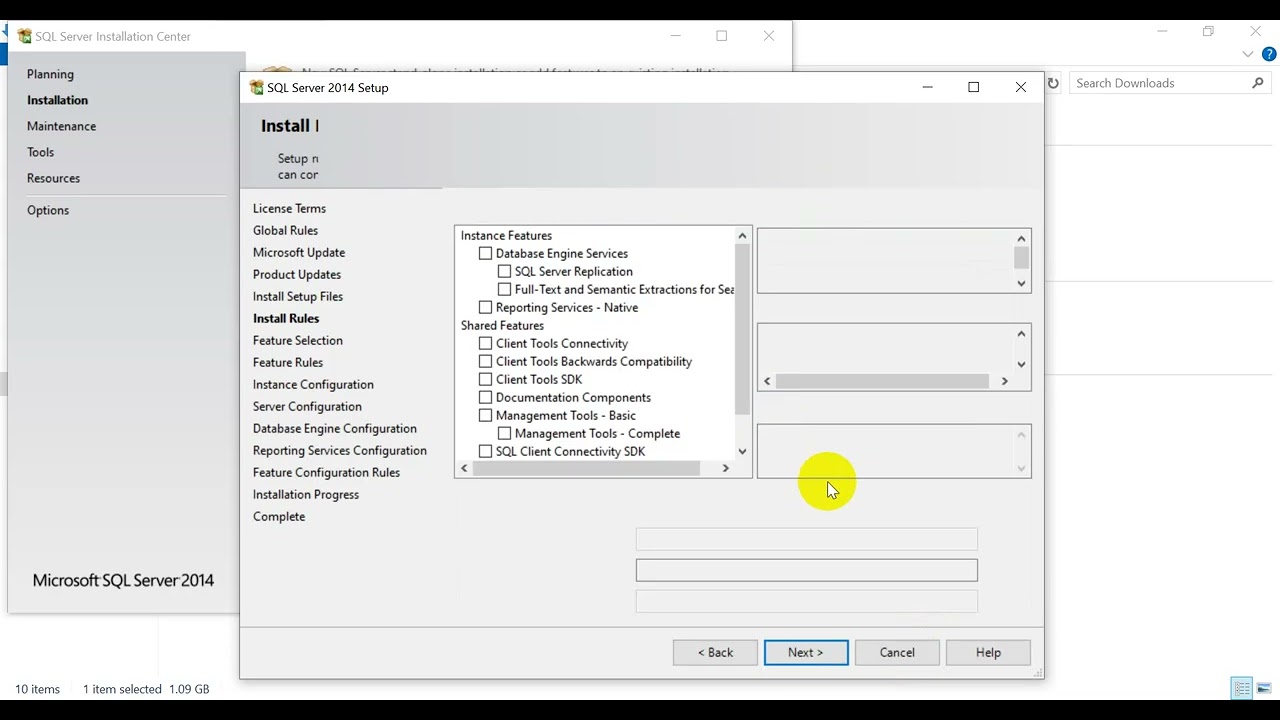Open Options in Installation Center
Screen dimensions: 1280x720
(48, 210)
